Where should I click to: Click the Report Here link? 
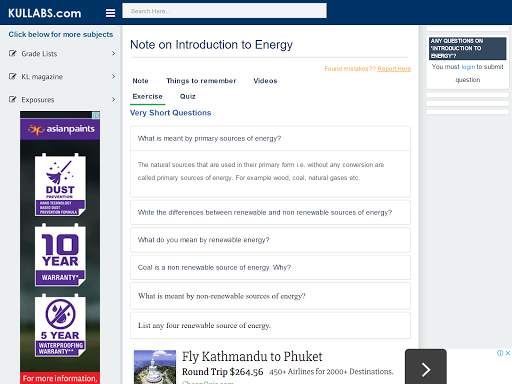[x=394, y=69]
